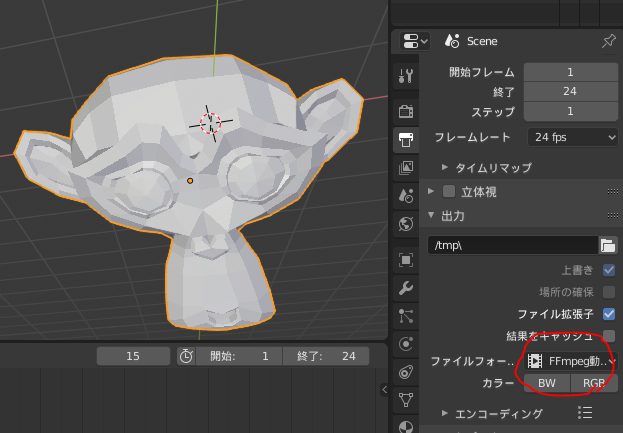Open the Object properties tab
Viewport: 623px width, 433px height.
(405, 260)
